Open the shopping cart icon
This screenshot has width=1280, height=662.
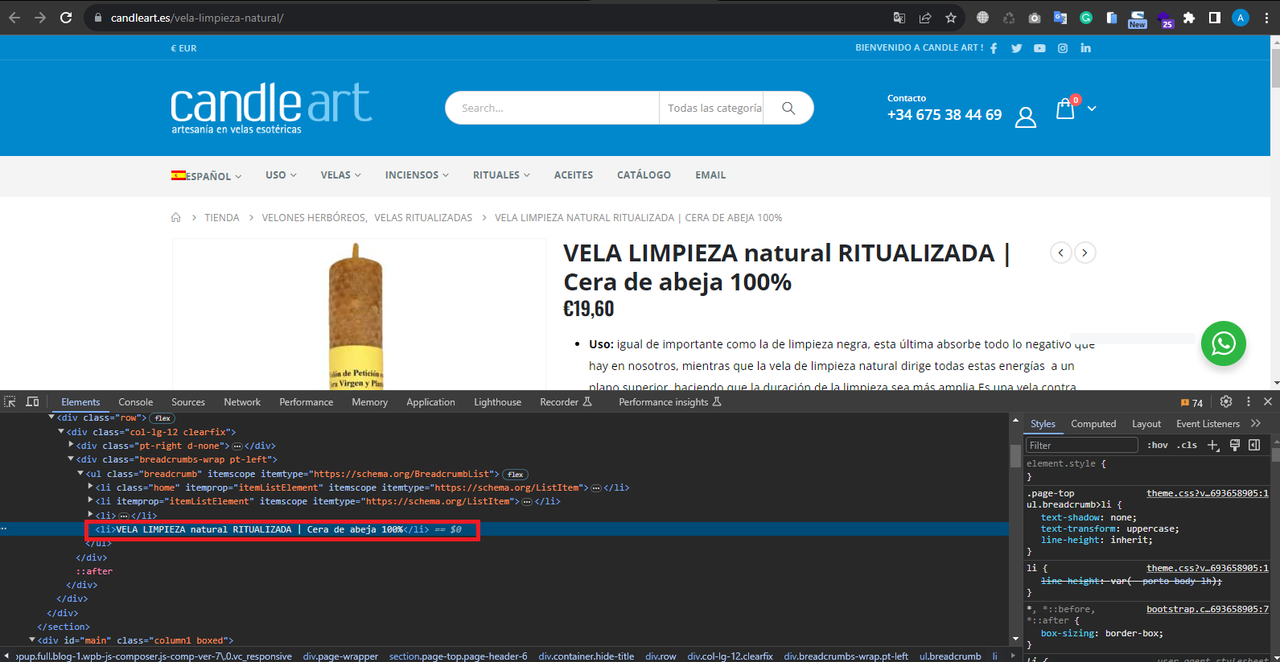click(1065, 109)
